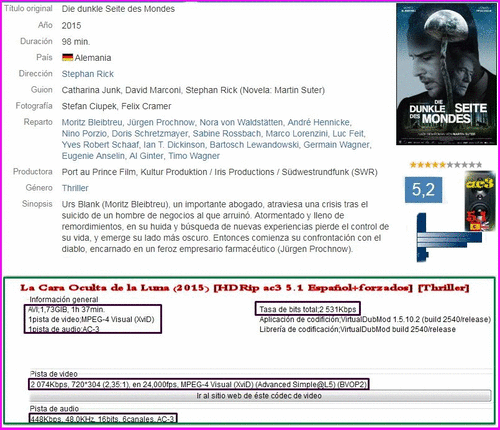Click the audio track info line 448Kbps
Image resolution: width=500 pixels, height=430 pixels.
(x=103, y=419)
